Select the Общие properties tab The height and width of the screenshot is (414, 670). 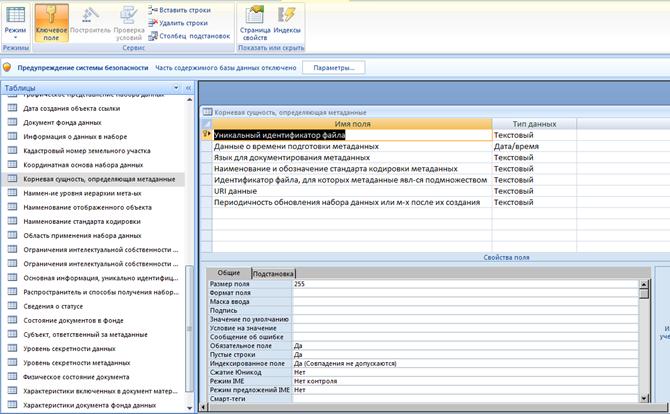click(x=228, y=273)
